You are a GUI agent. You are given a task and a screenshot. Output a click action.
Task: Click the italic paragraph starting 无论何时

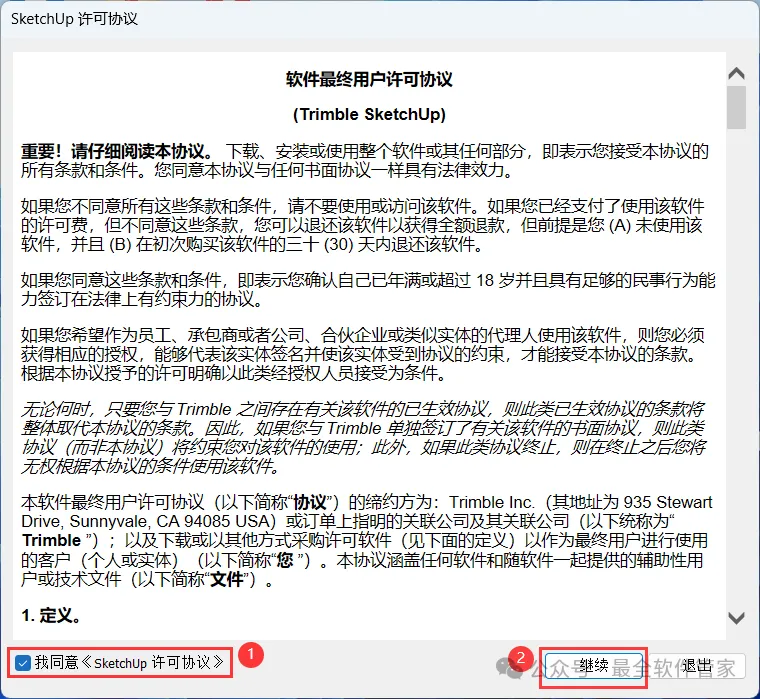363,438
